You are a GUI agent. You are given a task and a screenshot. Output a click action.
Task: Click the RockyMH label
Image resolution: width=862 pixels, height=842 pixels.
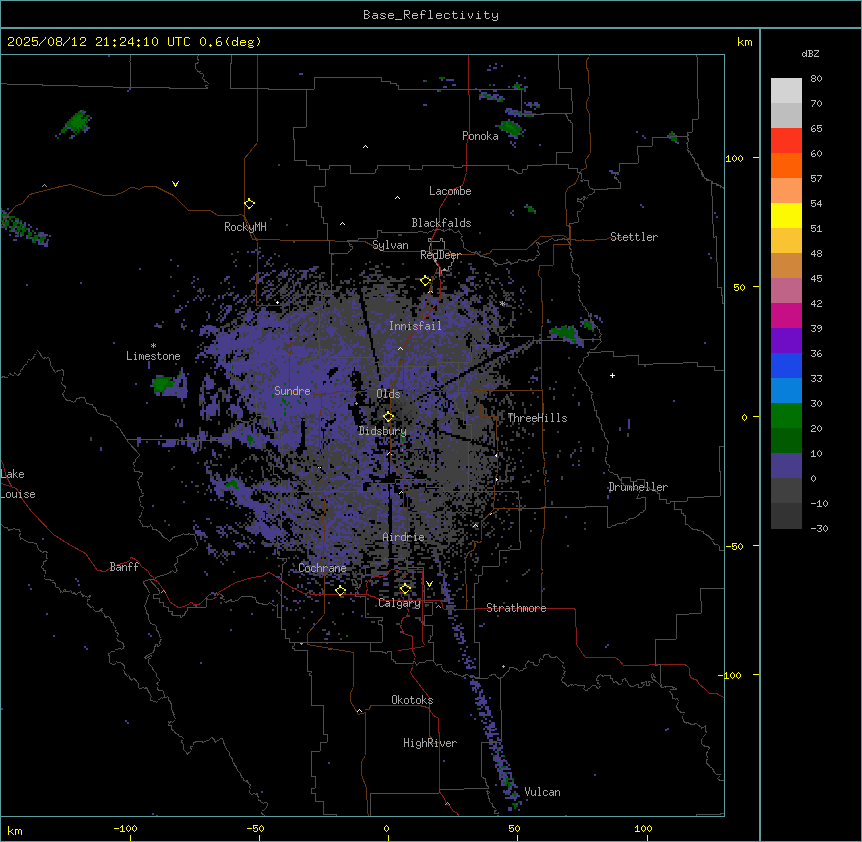point(245,227)
